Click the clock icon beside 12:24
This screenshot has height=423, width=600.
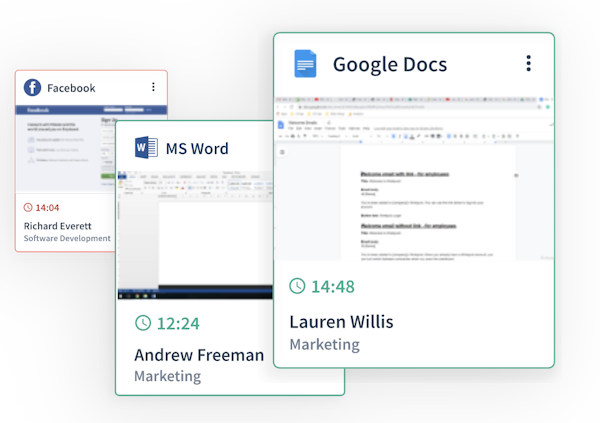143,322
